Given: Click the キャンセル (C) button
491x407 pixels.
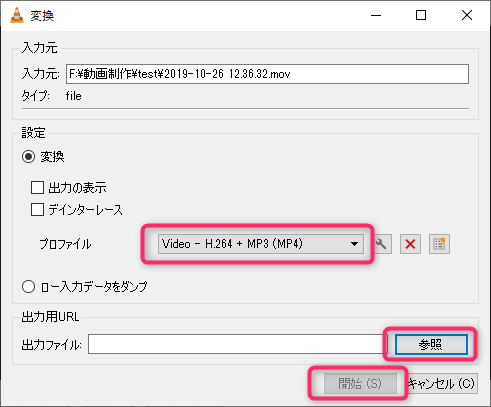Looking at the screenshot, I should 442,383.
